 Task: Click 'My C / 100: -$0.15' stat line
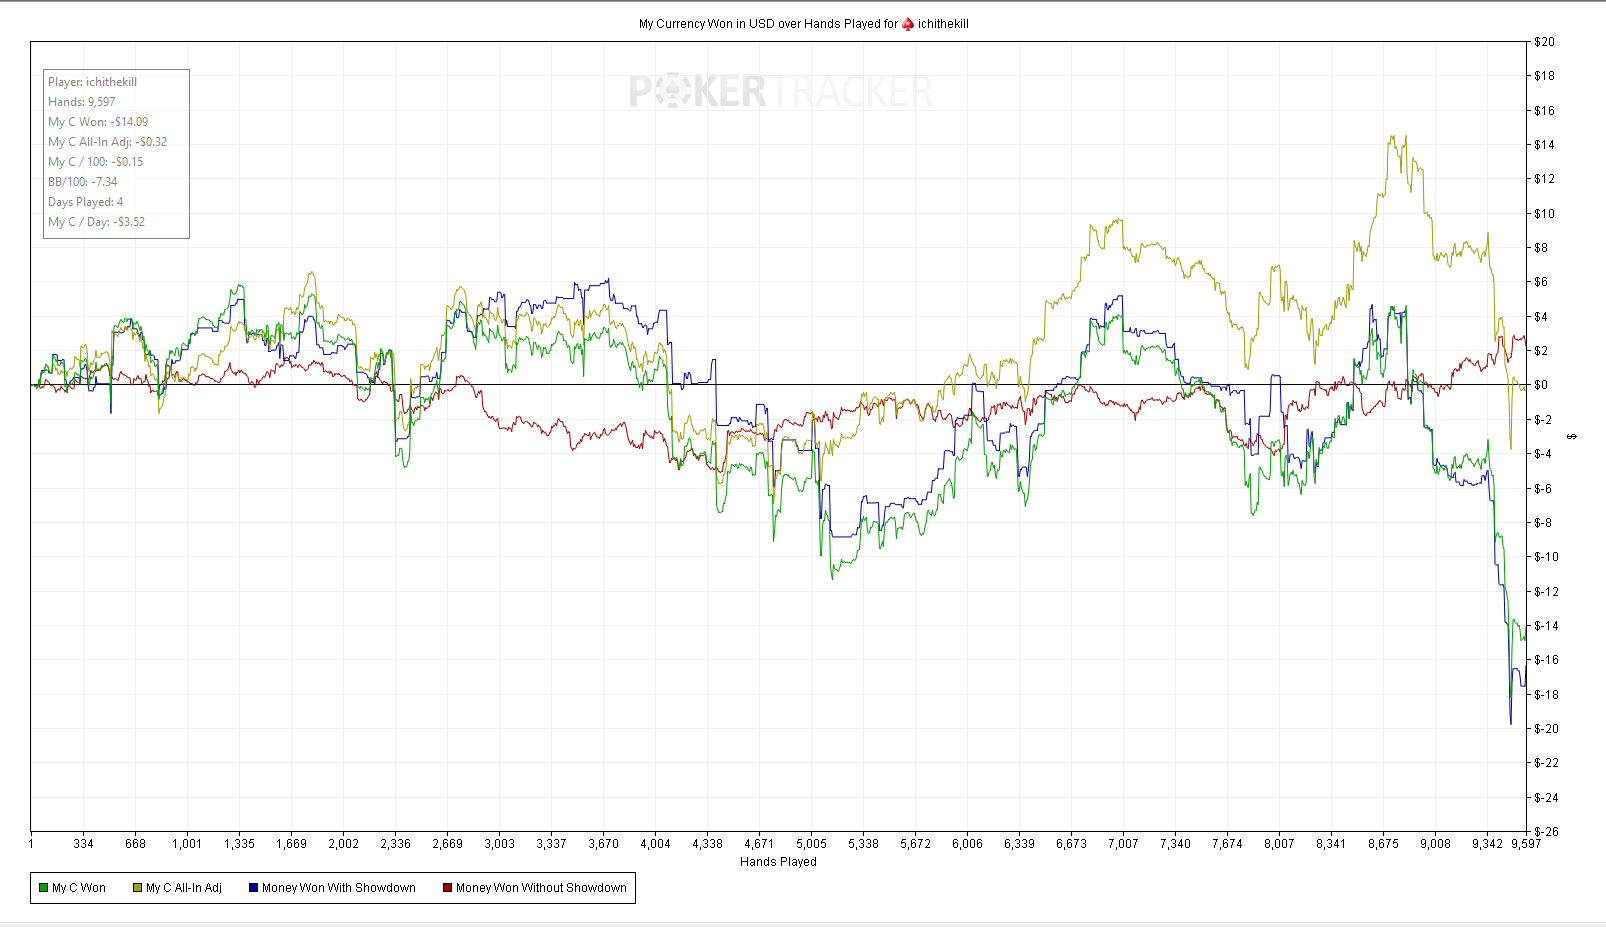pos(96,162)
